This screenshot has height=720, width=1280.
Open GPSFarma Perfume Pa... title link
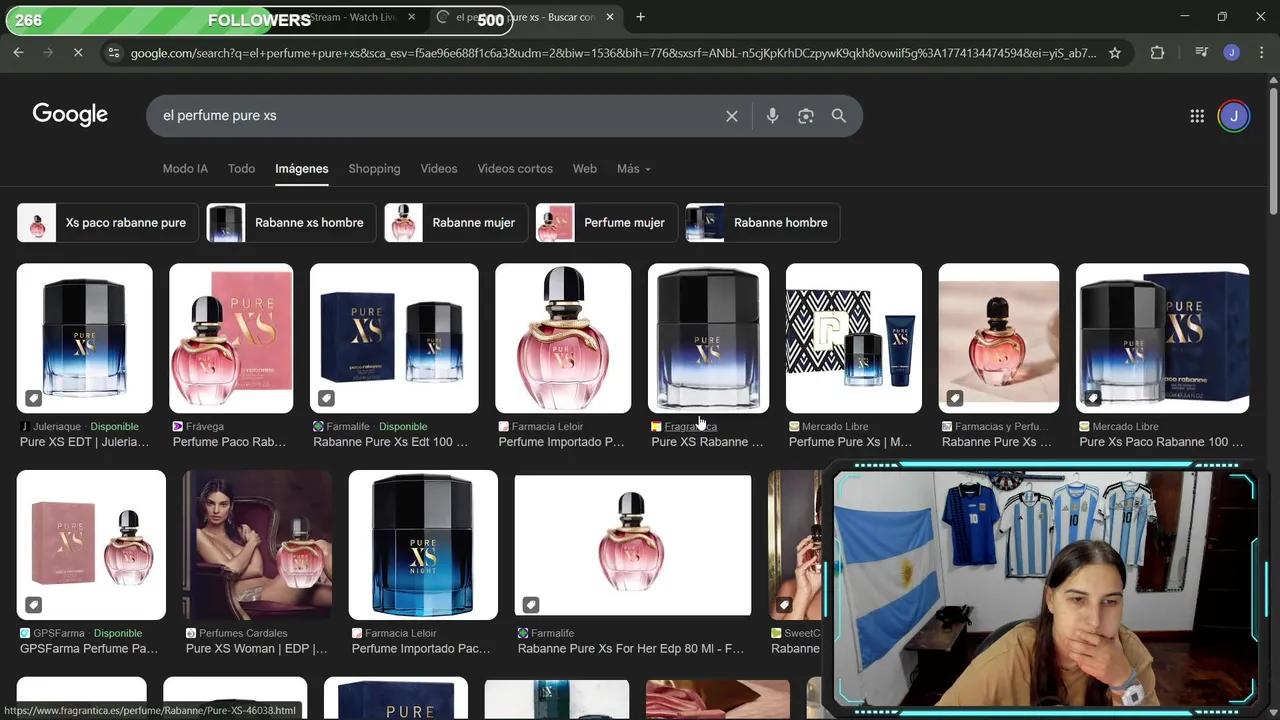[x=89, y=649]
